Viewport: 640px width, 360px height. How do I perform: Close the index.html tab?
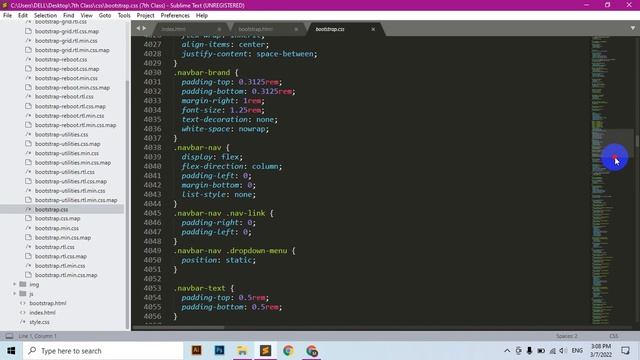(x=219, y=29)
